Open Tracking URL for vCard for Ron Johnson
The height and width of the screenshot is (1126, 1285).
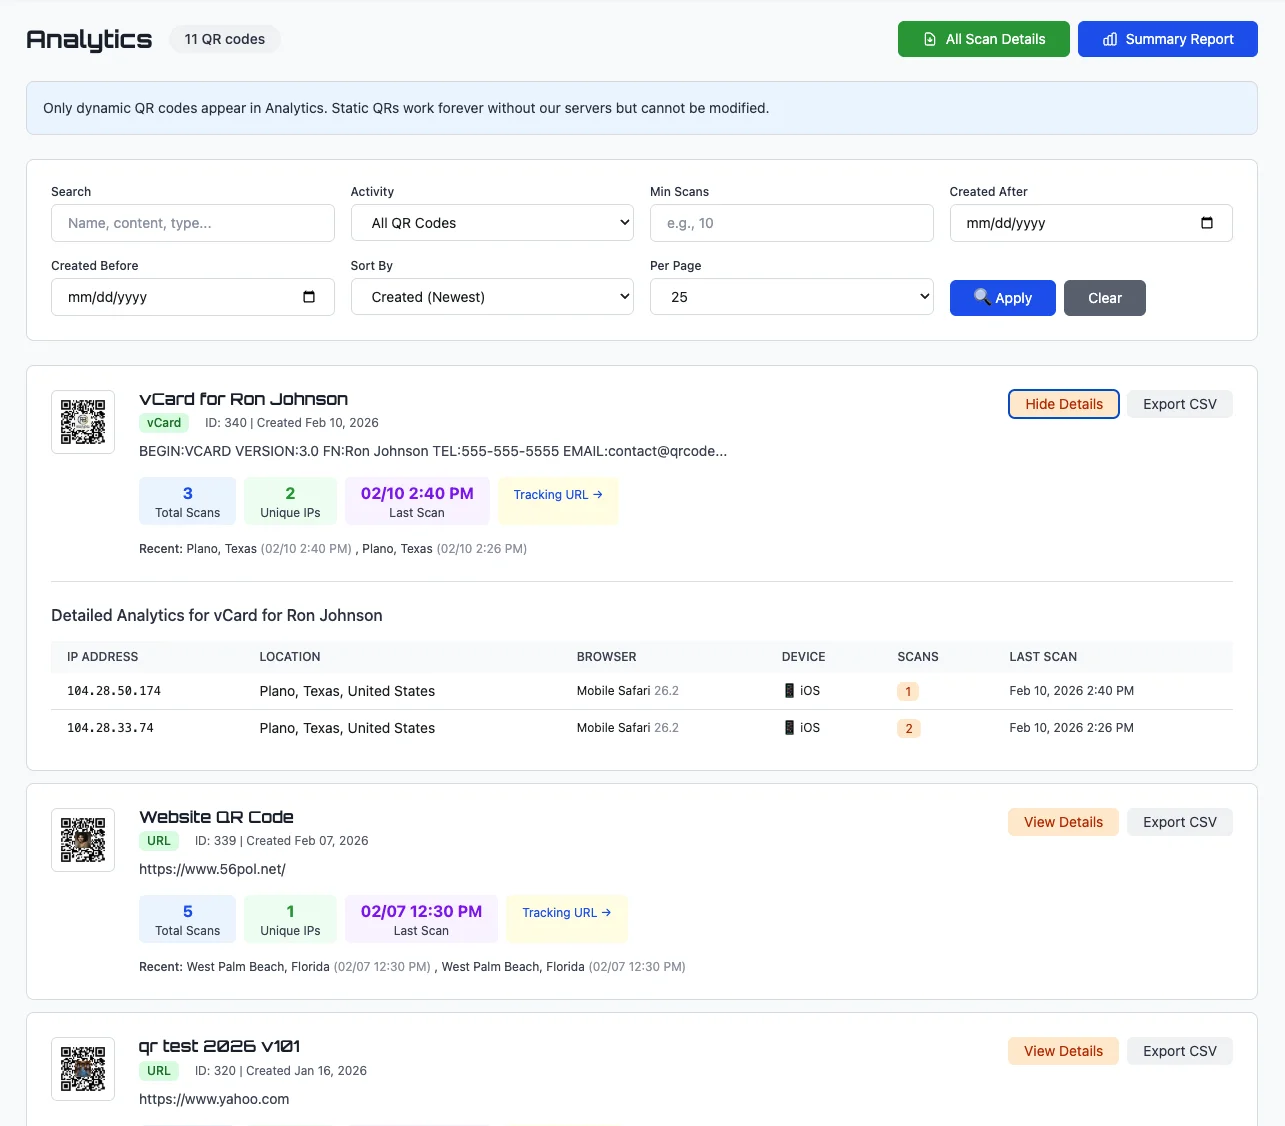(x=558, y=495)
